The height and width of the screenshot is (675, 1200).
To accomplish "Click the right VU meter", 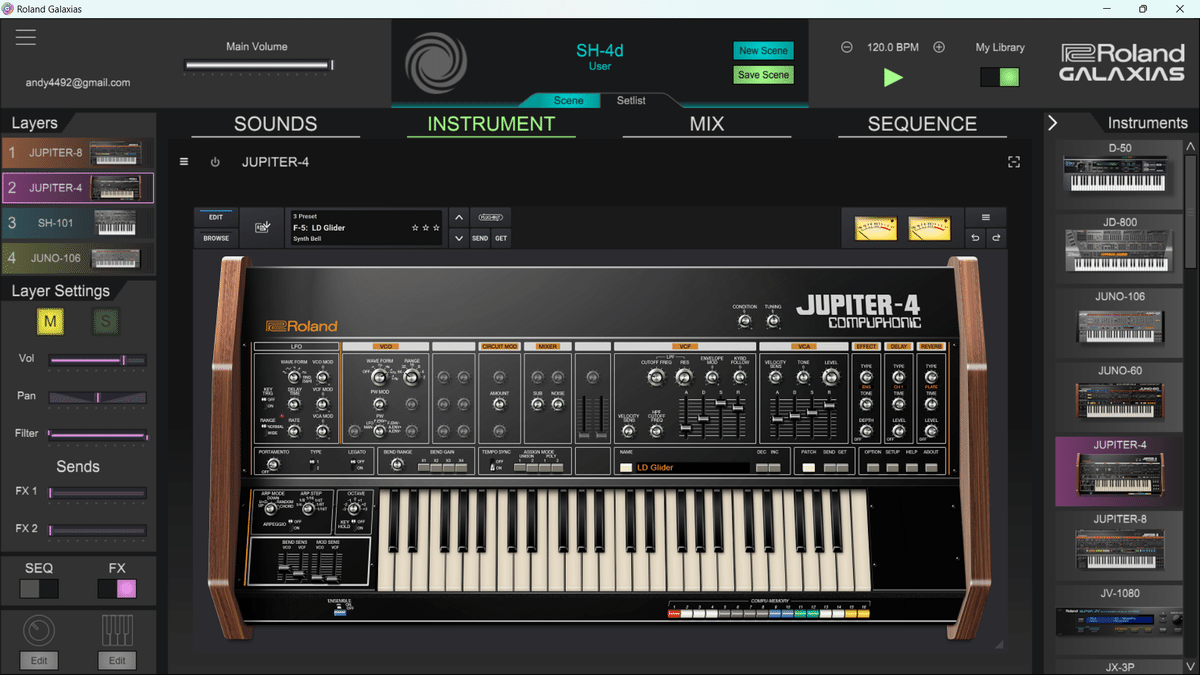I will click(x=929, y=228).
